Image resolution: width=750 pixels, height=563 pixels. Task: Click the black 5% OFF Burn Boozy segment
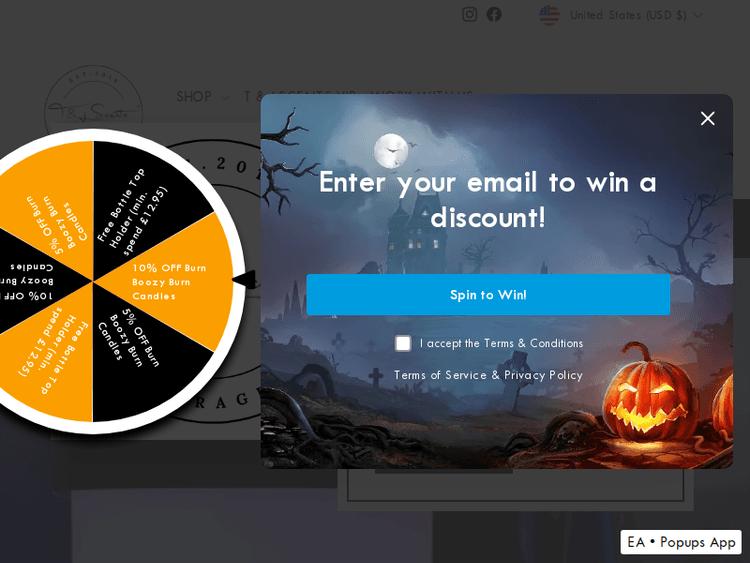tap(139, 359)
